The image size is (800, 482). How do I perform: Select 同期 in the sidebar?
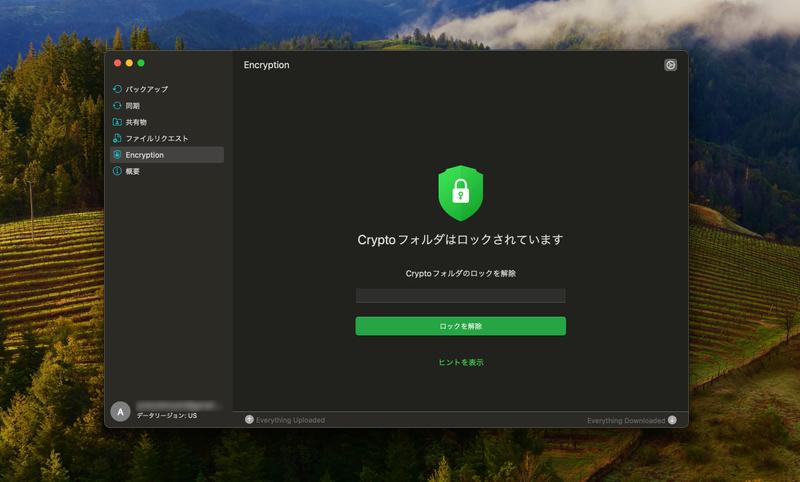pos(167,106)
